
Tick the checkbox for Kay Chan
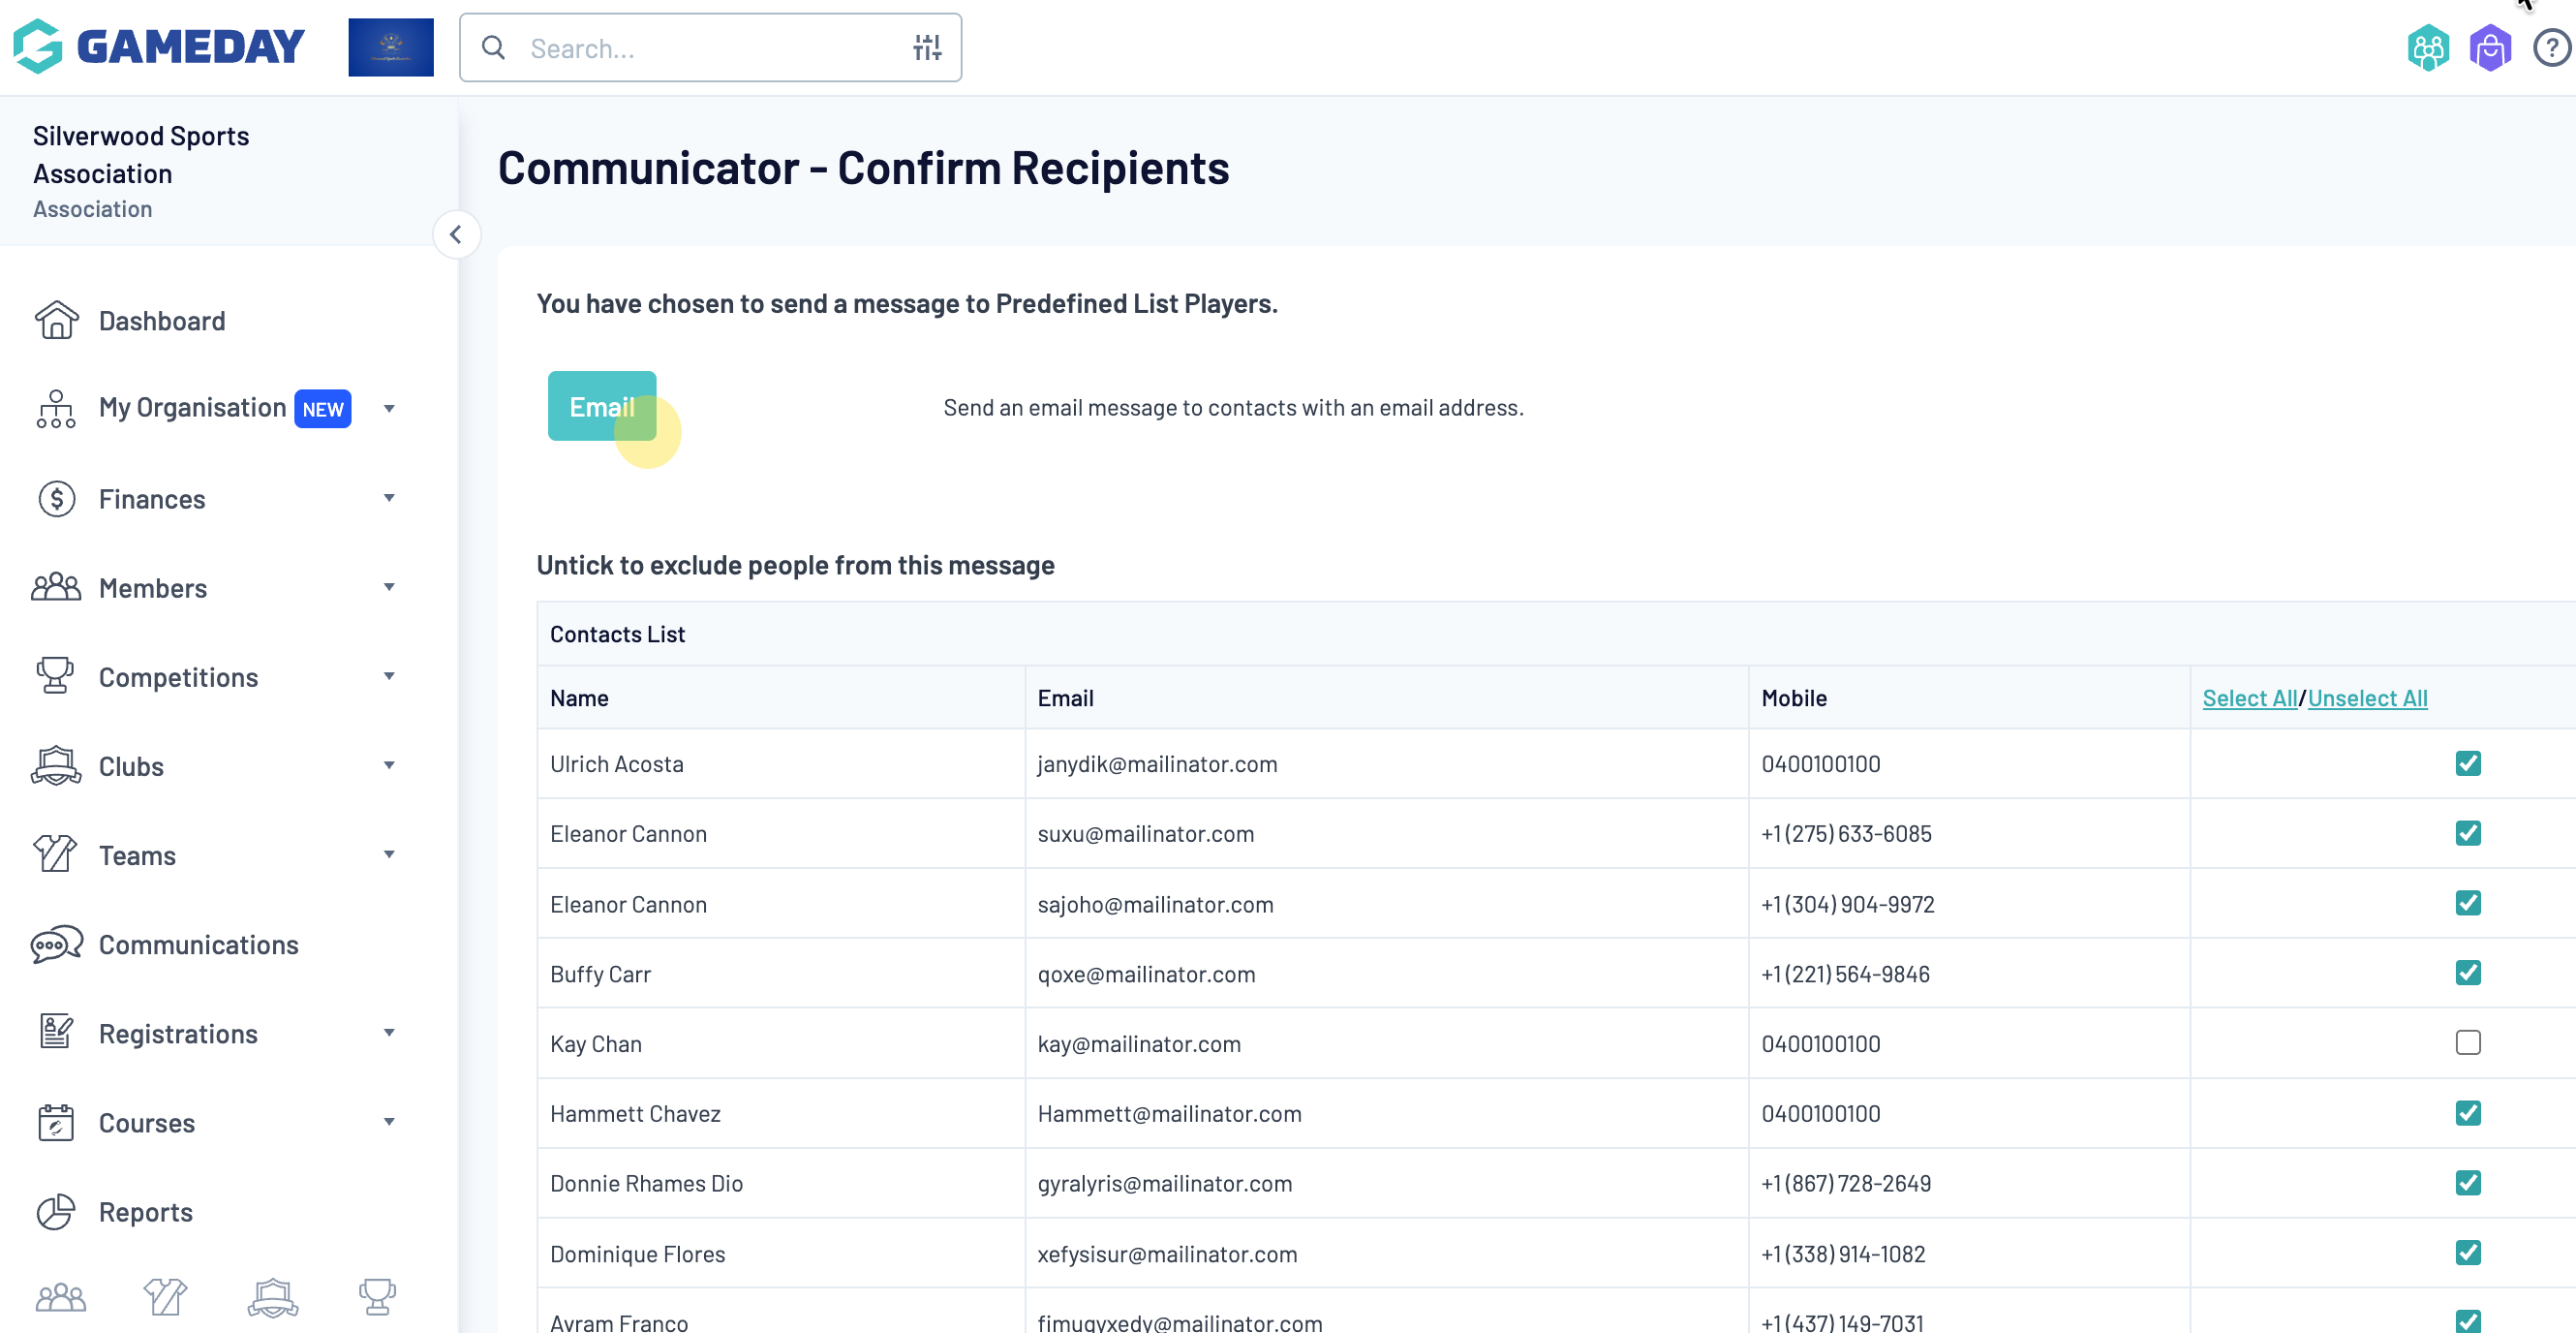2467,1043
